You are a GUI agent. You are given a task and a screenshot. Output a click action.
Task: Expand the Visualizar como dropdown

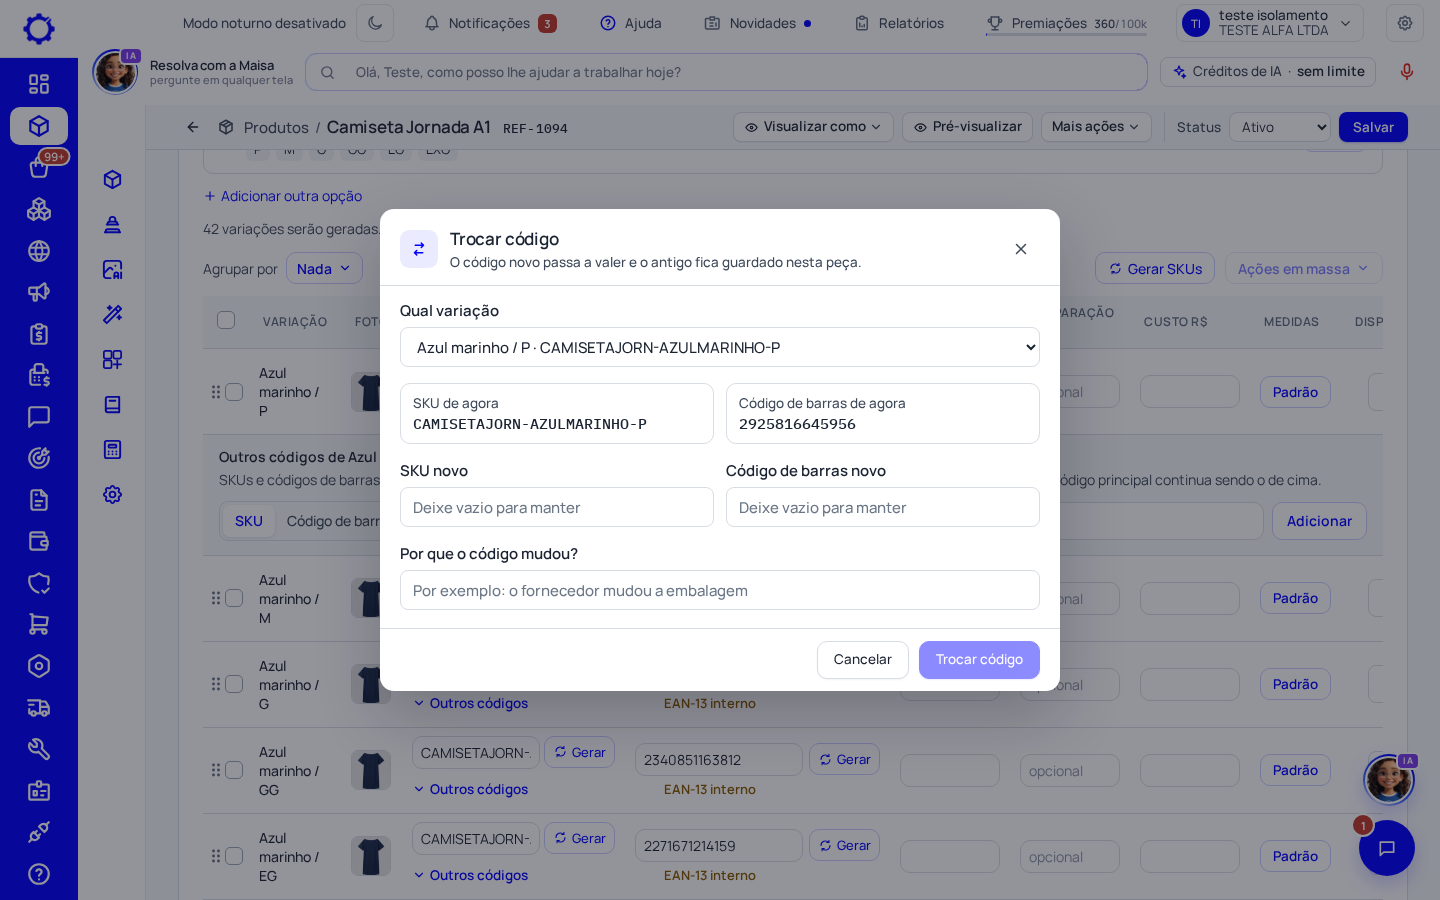813,127
